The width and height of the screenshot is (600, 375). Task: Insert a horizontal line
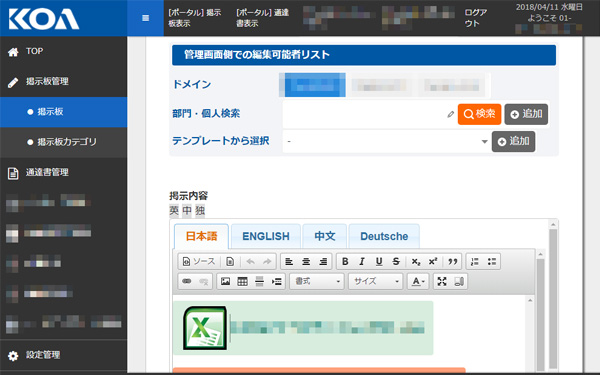coord(259,282)
